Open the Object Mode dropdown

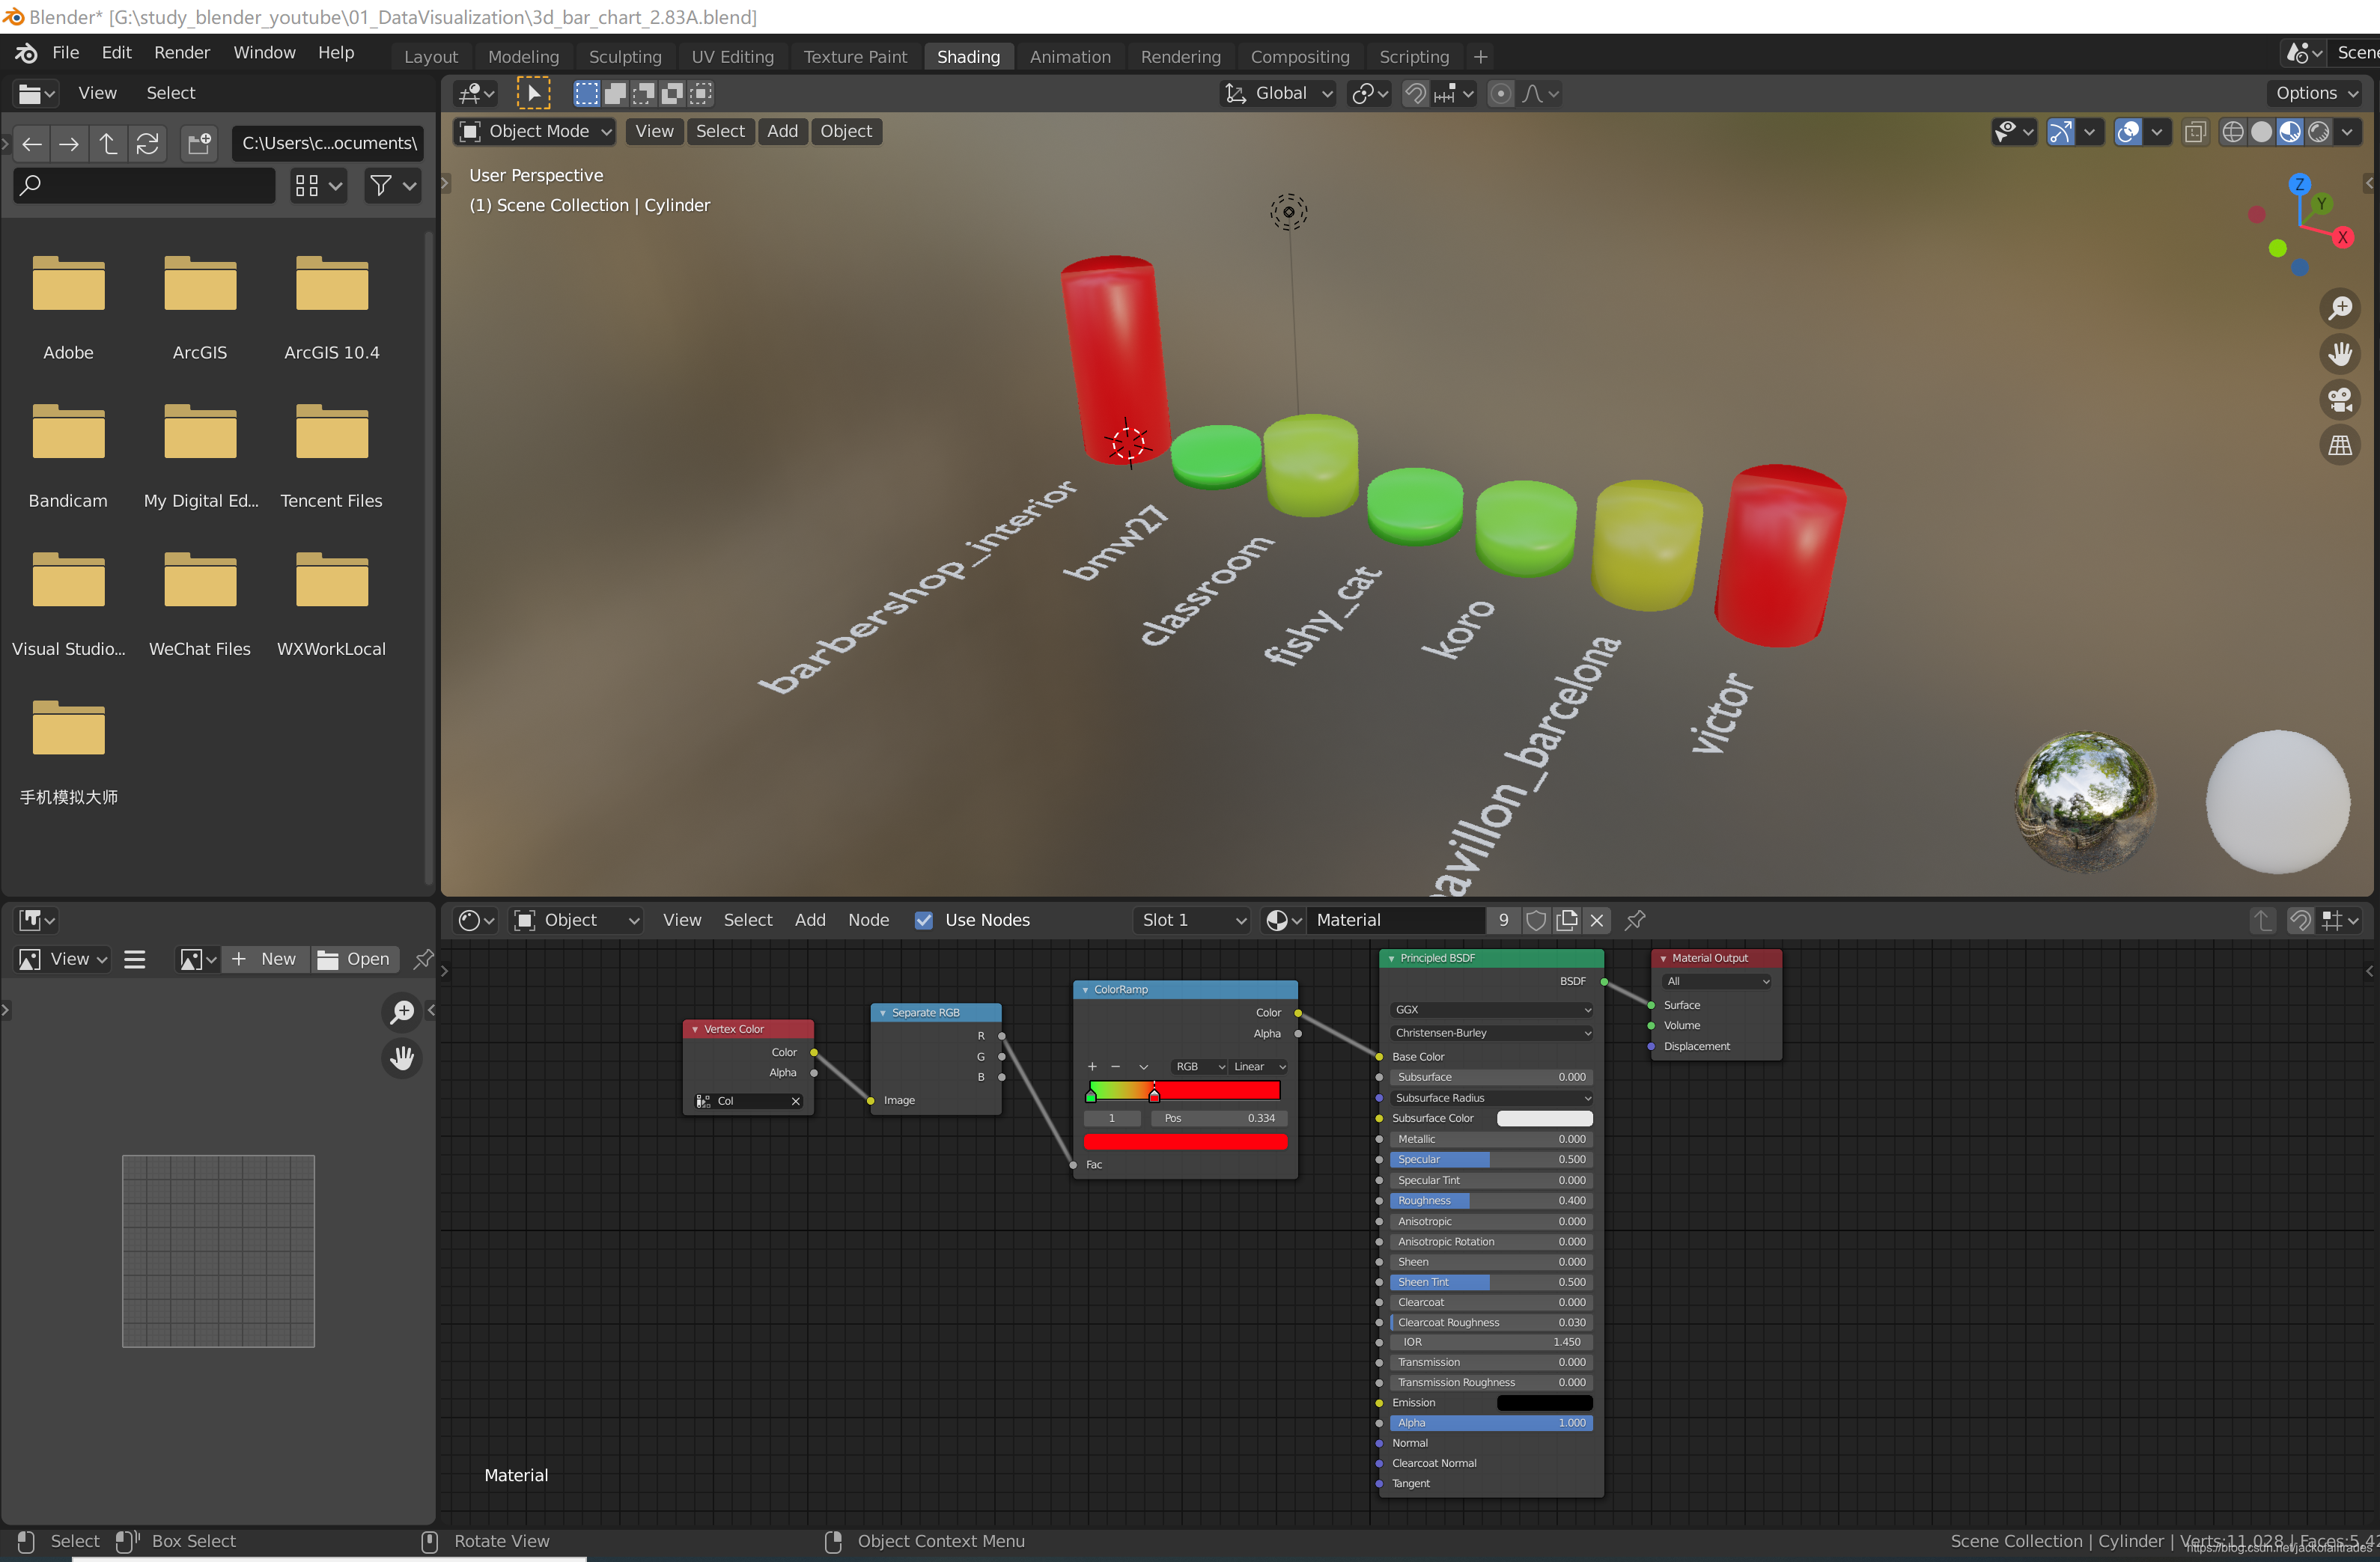(x=536, y=131)
